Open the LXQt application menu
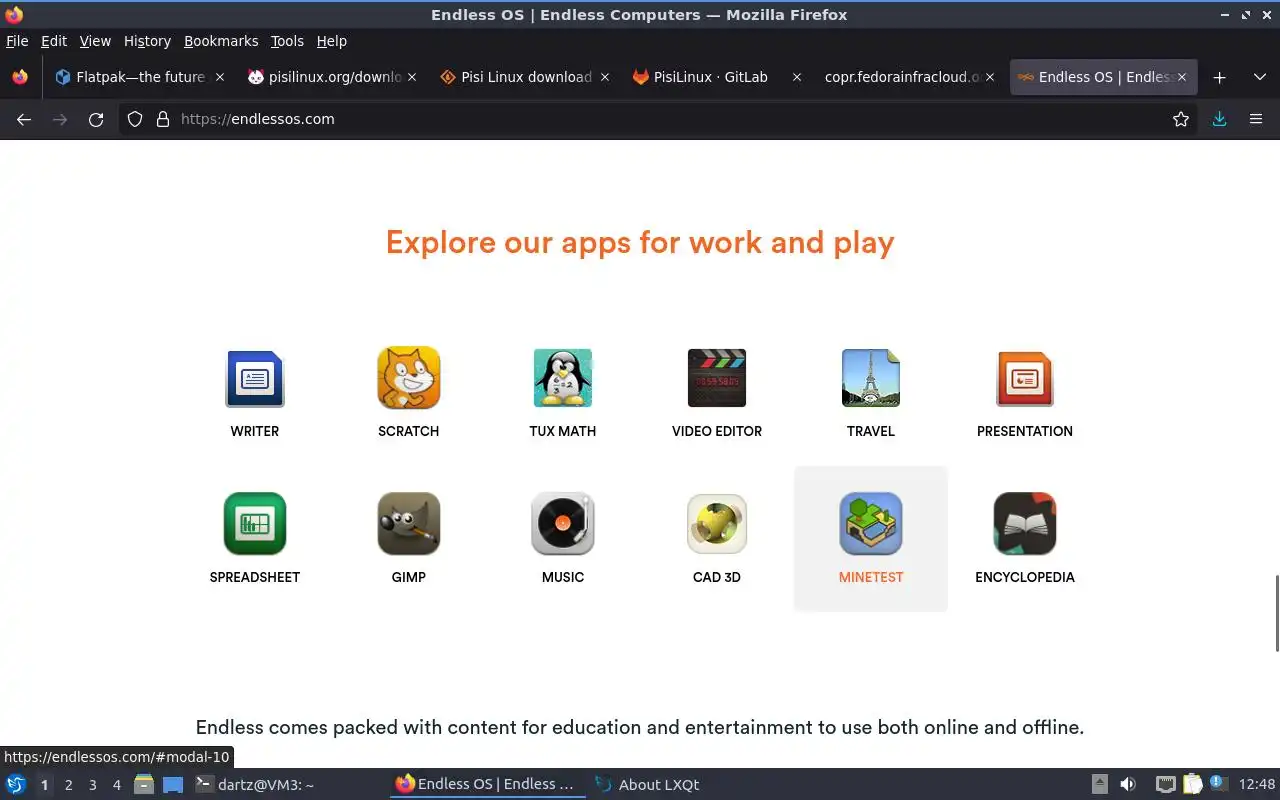 (x=16, y=785)
